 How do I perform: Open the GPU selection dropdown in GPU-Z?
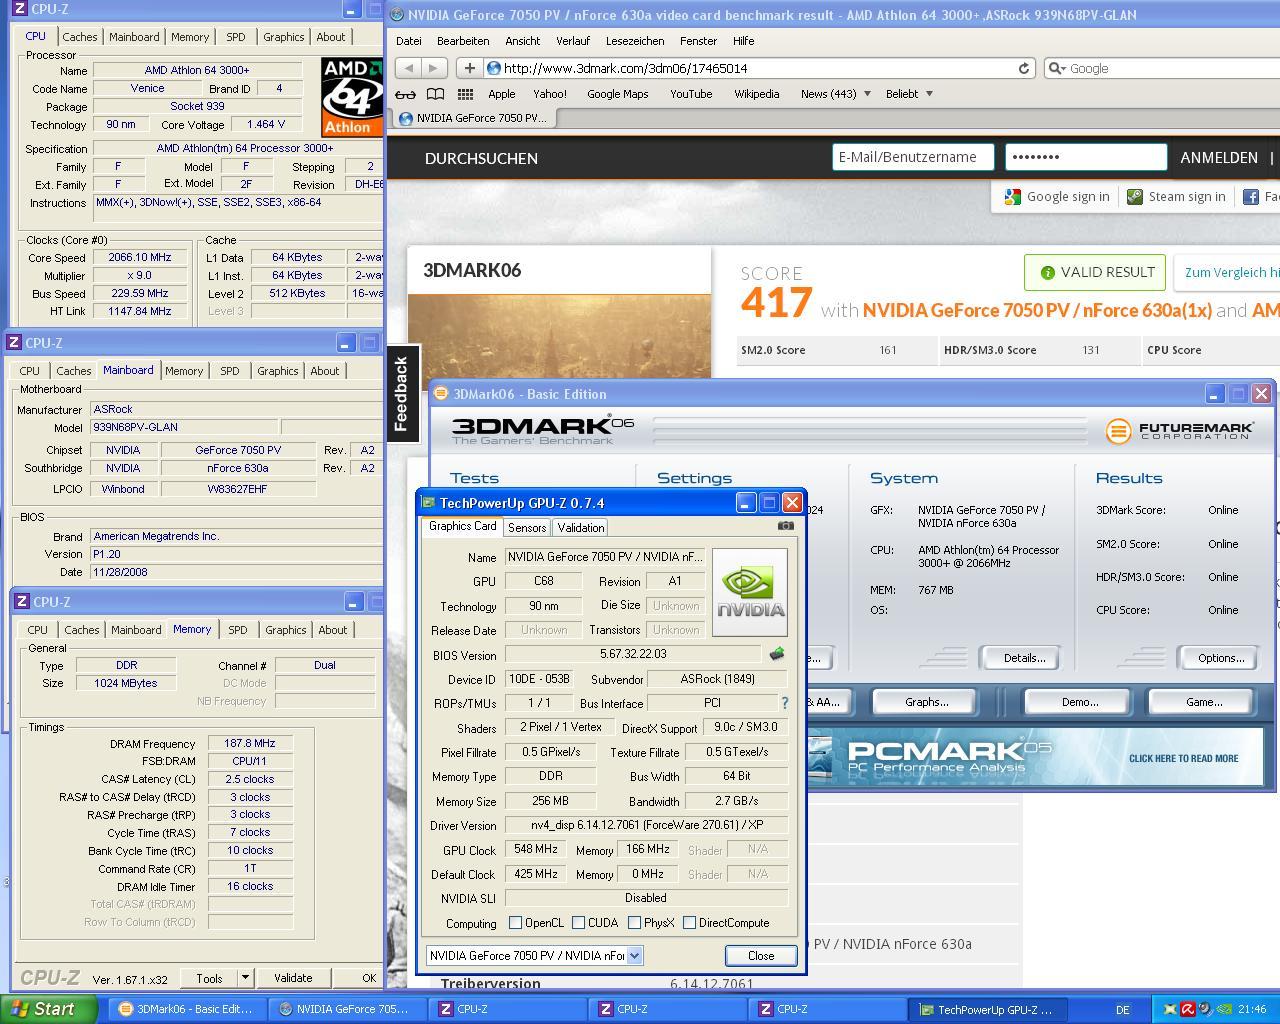[634, 956]
